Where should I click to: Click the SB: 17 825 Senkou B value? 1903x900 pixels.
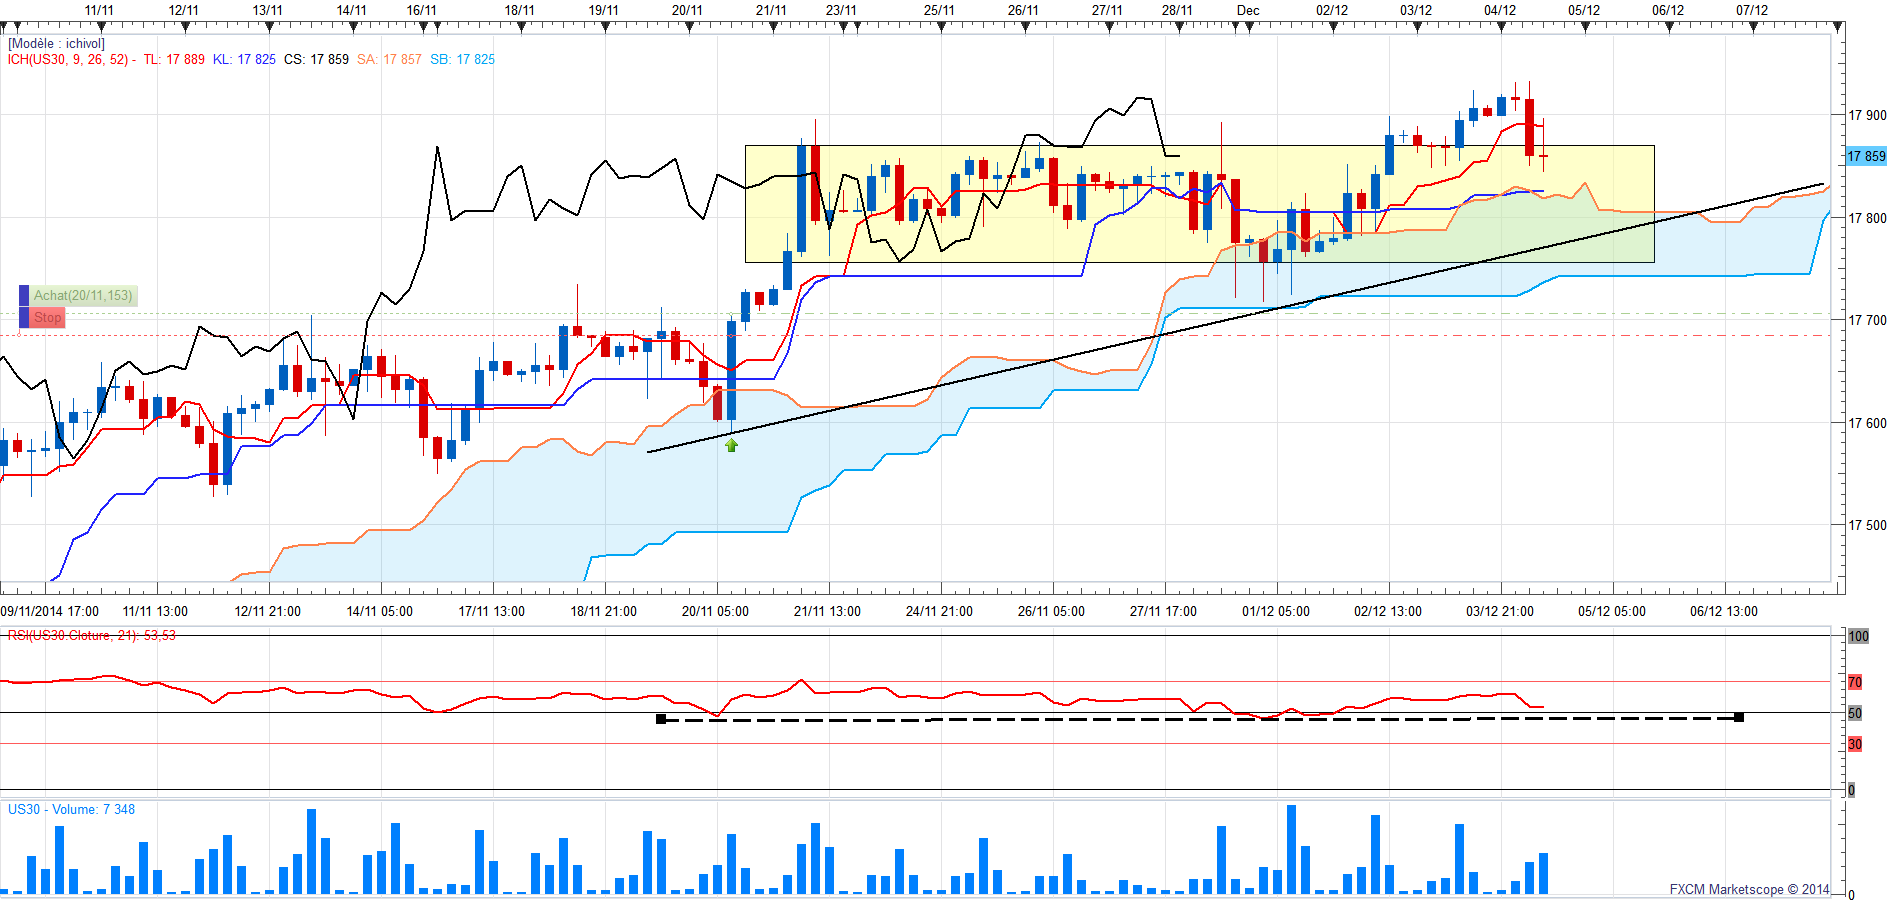coord(462,60)
